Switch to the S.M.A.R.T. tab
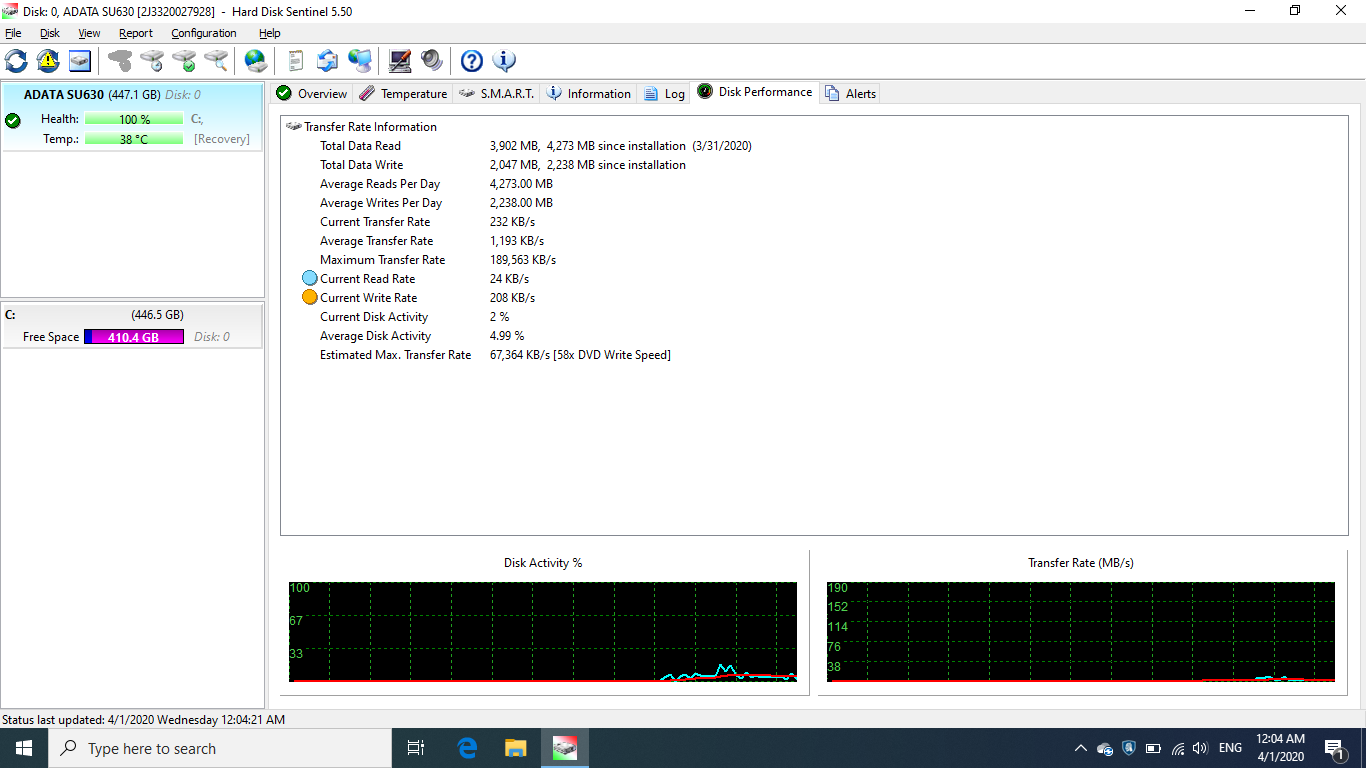This screenshot has width=1366, height=768. pyautogui.click(x=497, y=93)
